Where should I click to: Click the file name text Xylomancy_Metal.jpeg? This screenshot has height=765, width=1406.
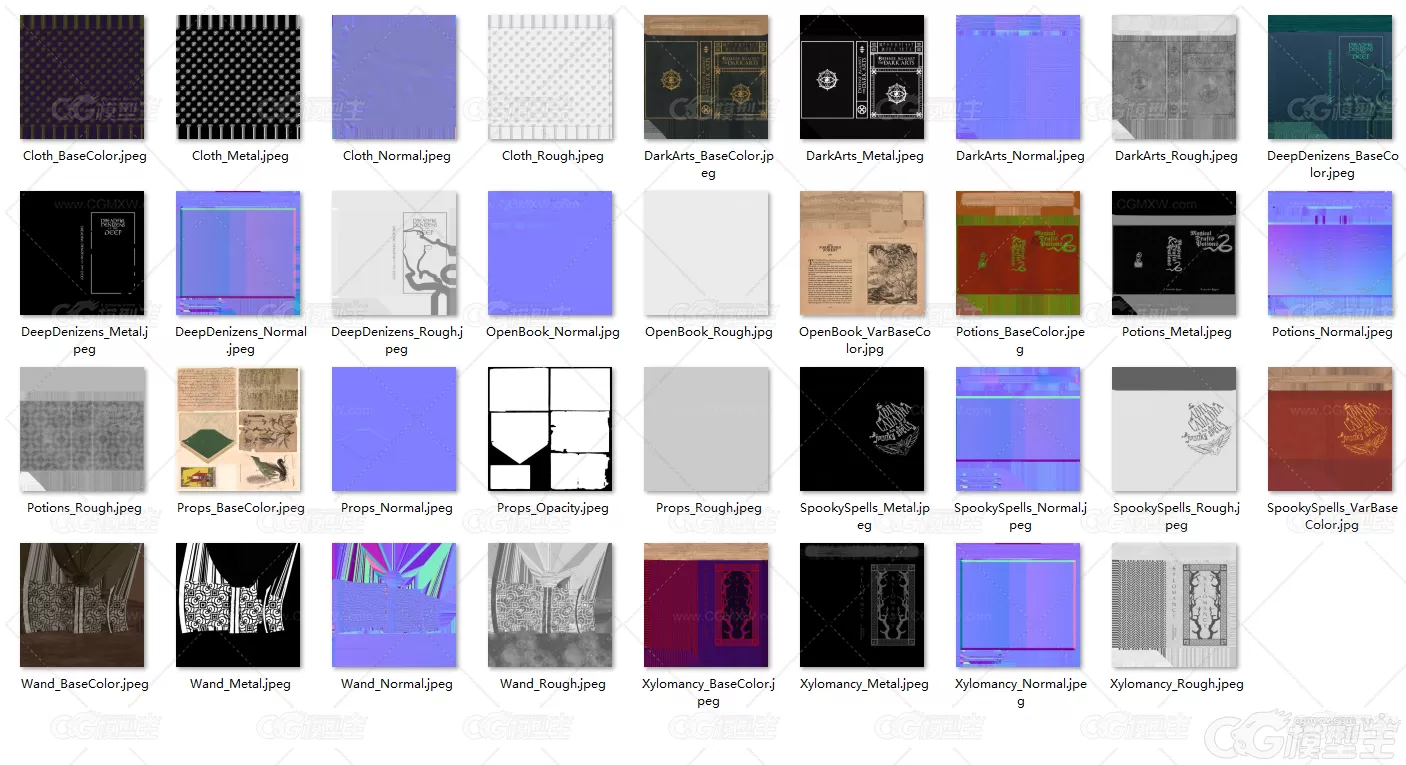coord(864,684)
